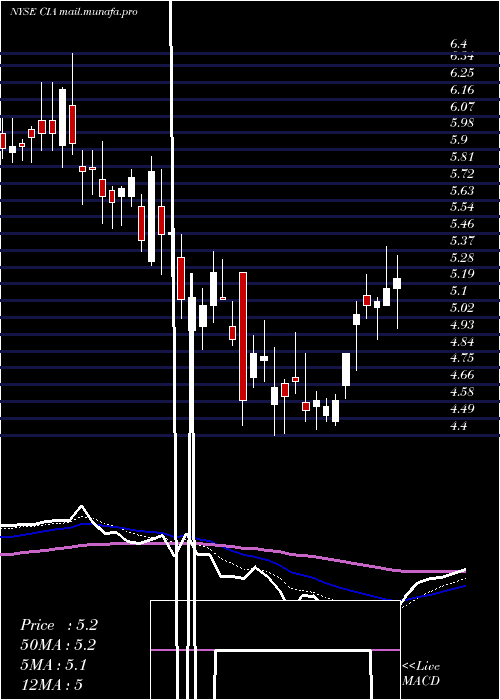
Task: Select the 4.49 price axis label
Action: (x=462, y=408)
